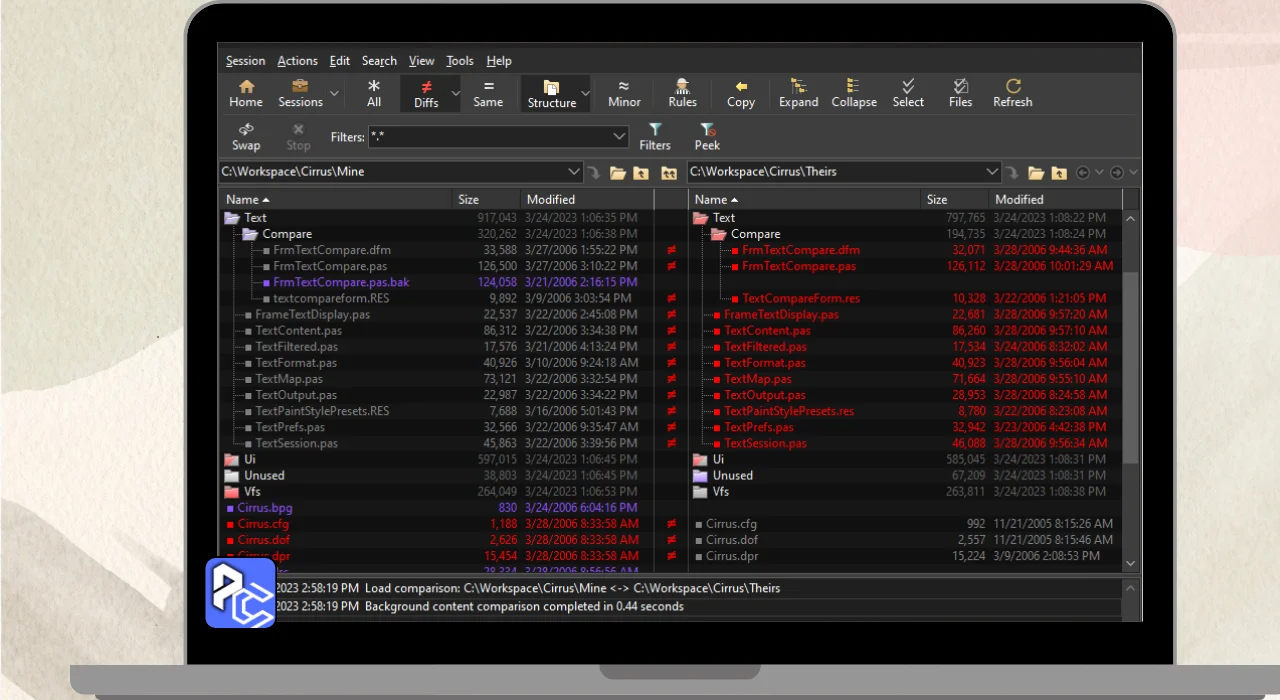Click the Home toolbar icon
The width and height of the screenshot is (1280, 700).
click(246, 93)
